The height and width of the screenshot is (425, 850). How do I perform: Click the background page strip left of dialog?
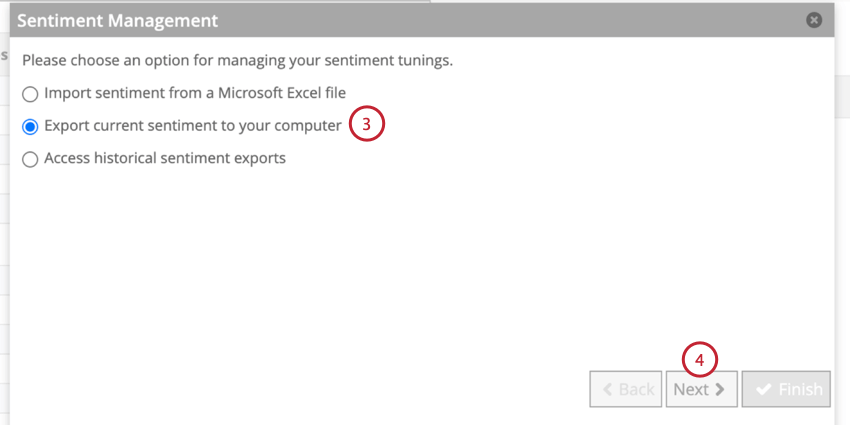(x=4, y=228)
